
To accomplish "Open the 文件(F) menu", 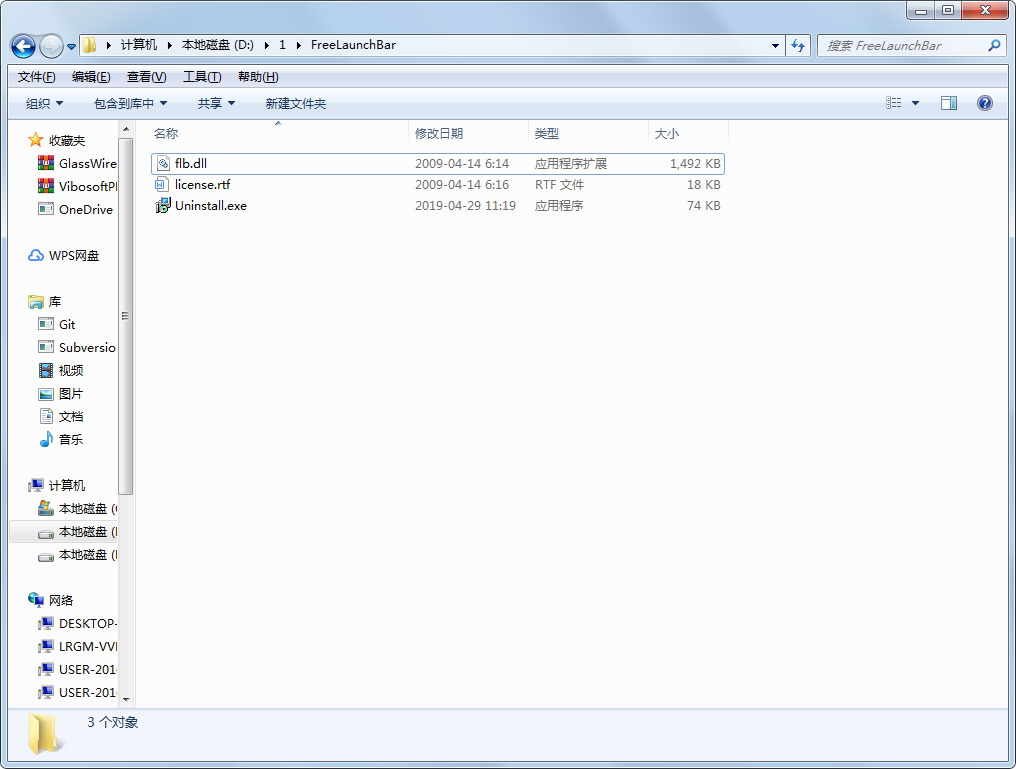I will tap(36, 77).
